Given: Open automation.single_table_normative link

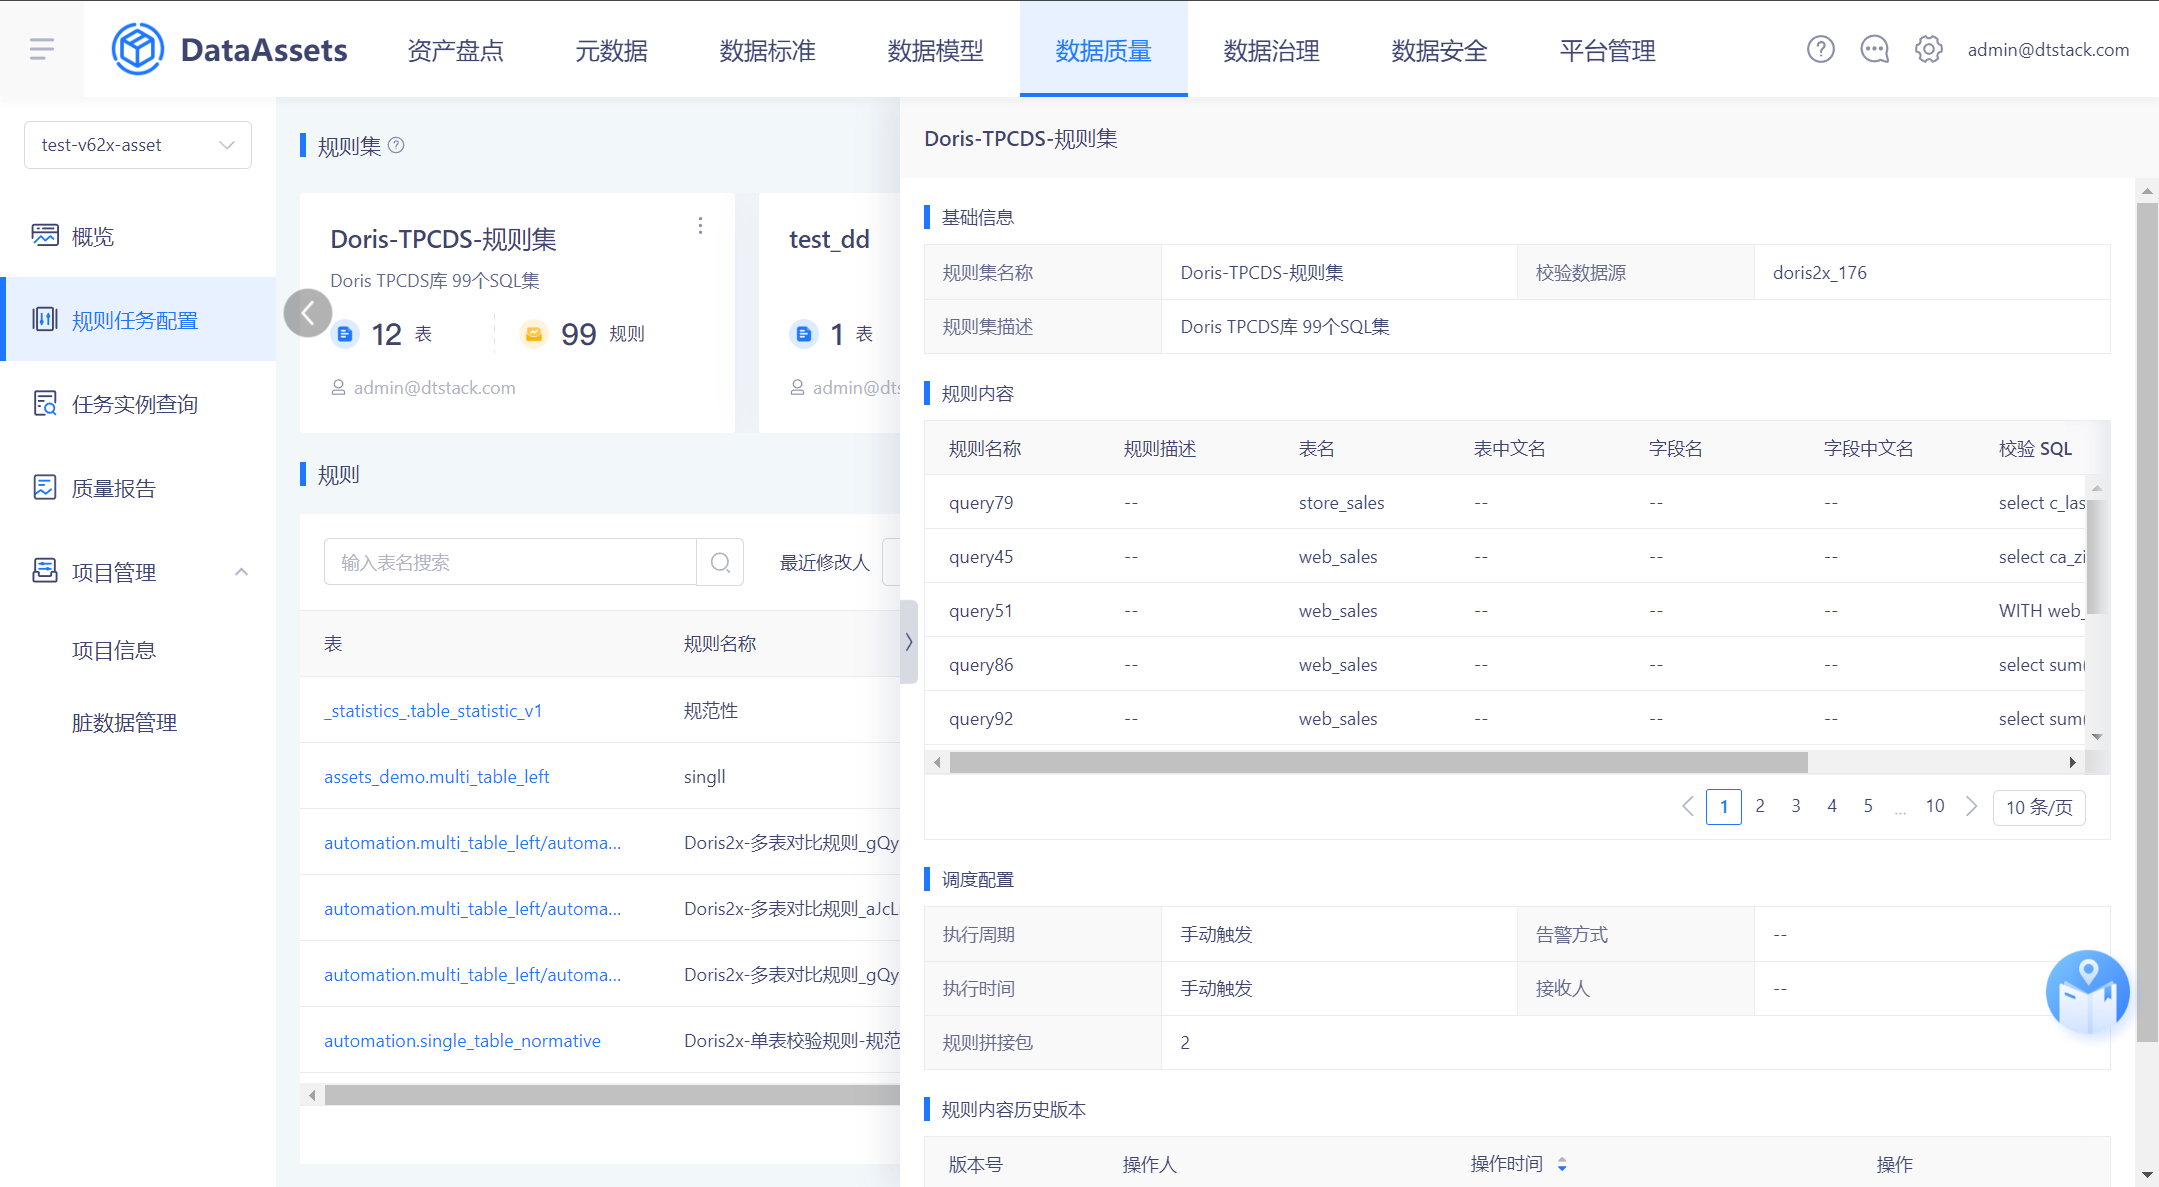Looking at the screenshot, I should point(462,1040).
